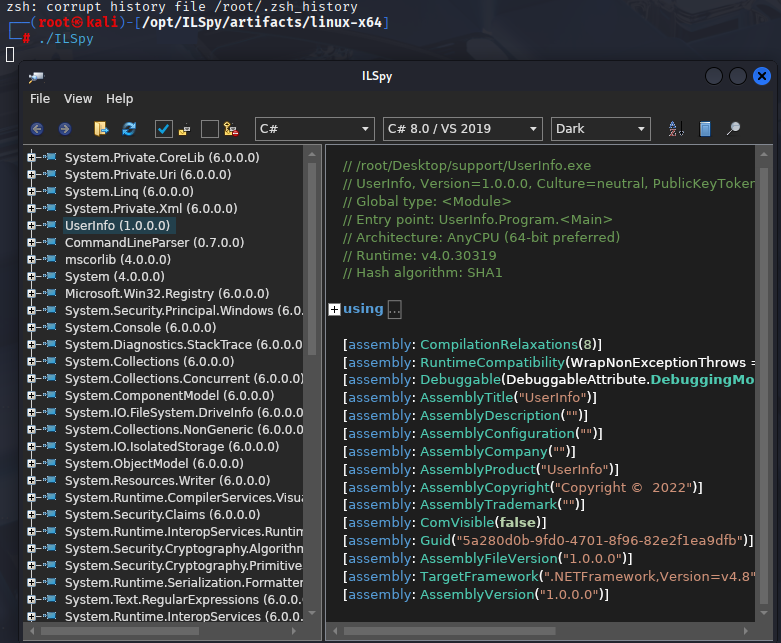Viewport: 781px width, 643px height.
Task: Click the assembly icon of System.Console
Action: [50, 327]
